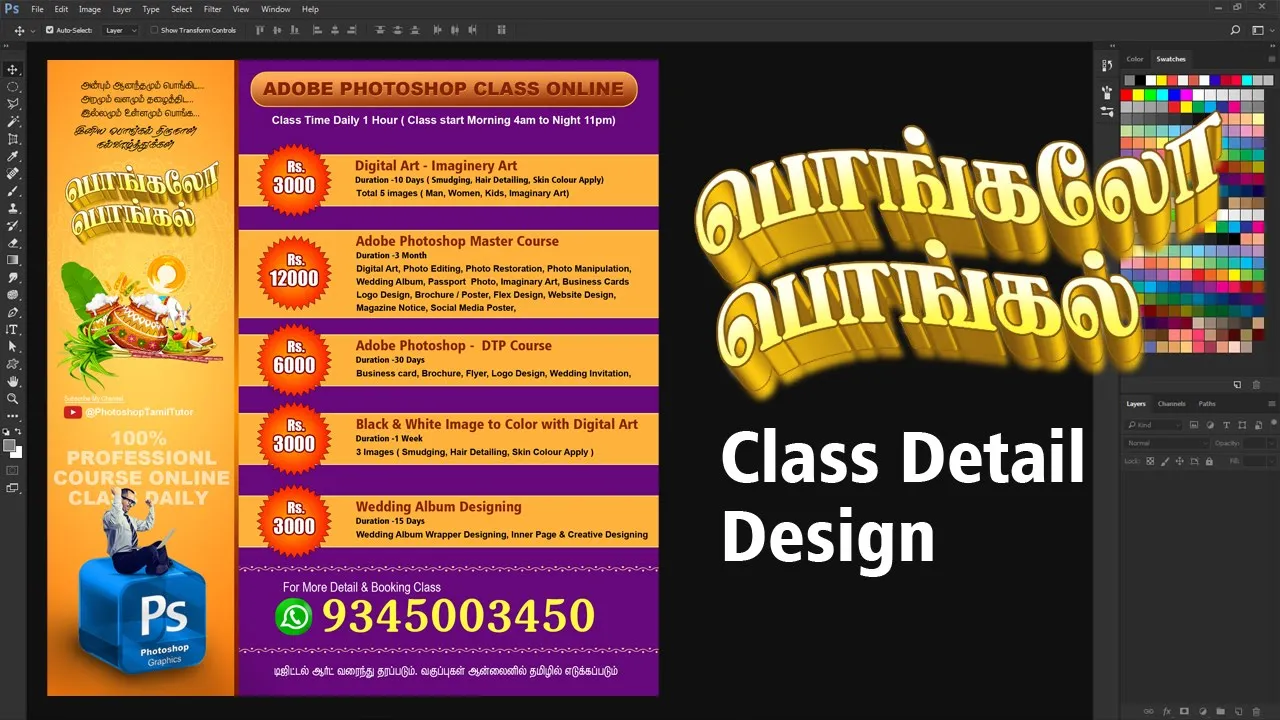The width and height of the screenshot is (1280, 720).
Task: Select the Path Selection tool
Action: 13,346
